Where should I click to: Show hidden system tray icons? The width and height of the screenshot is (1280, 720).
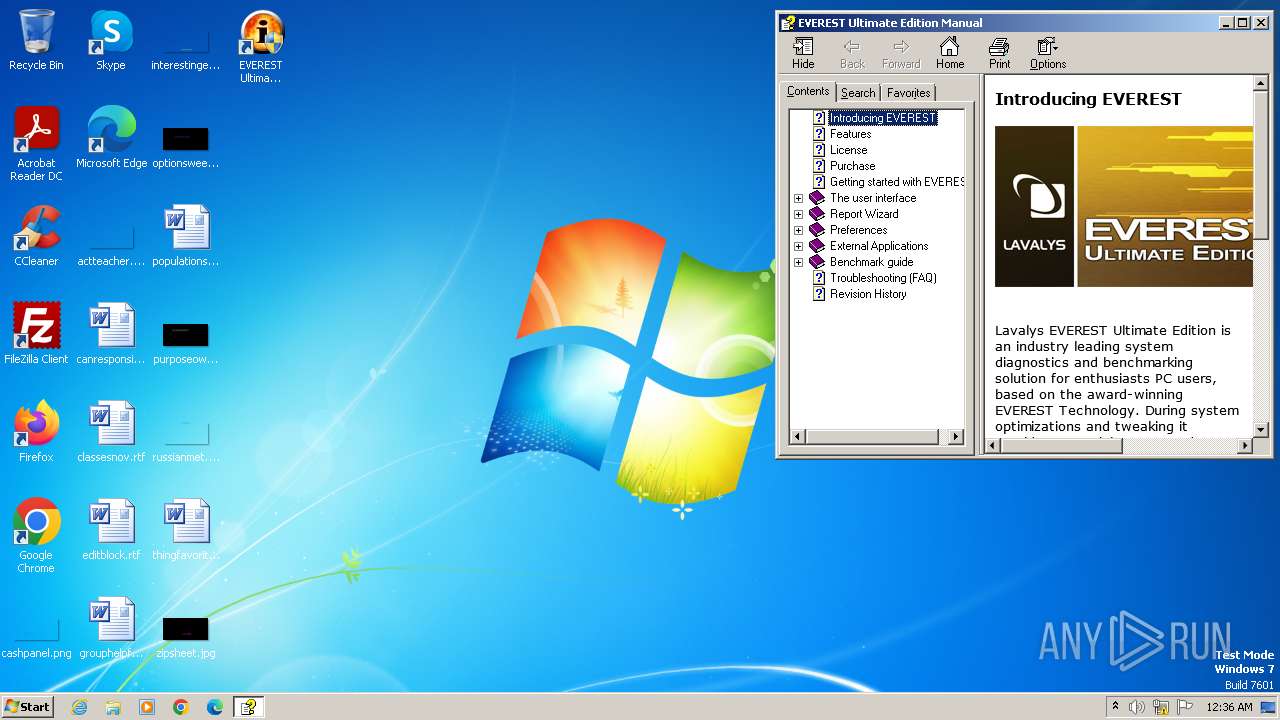[x=1115, y=707]
